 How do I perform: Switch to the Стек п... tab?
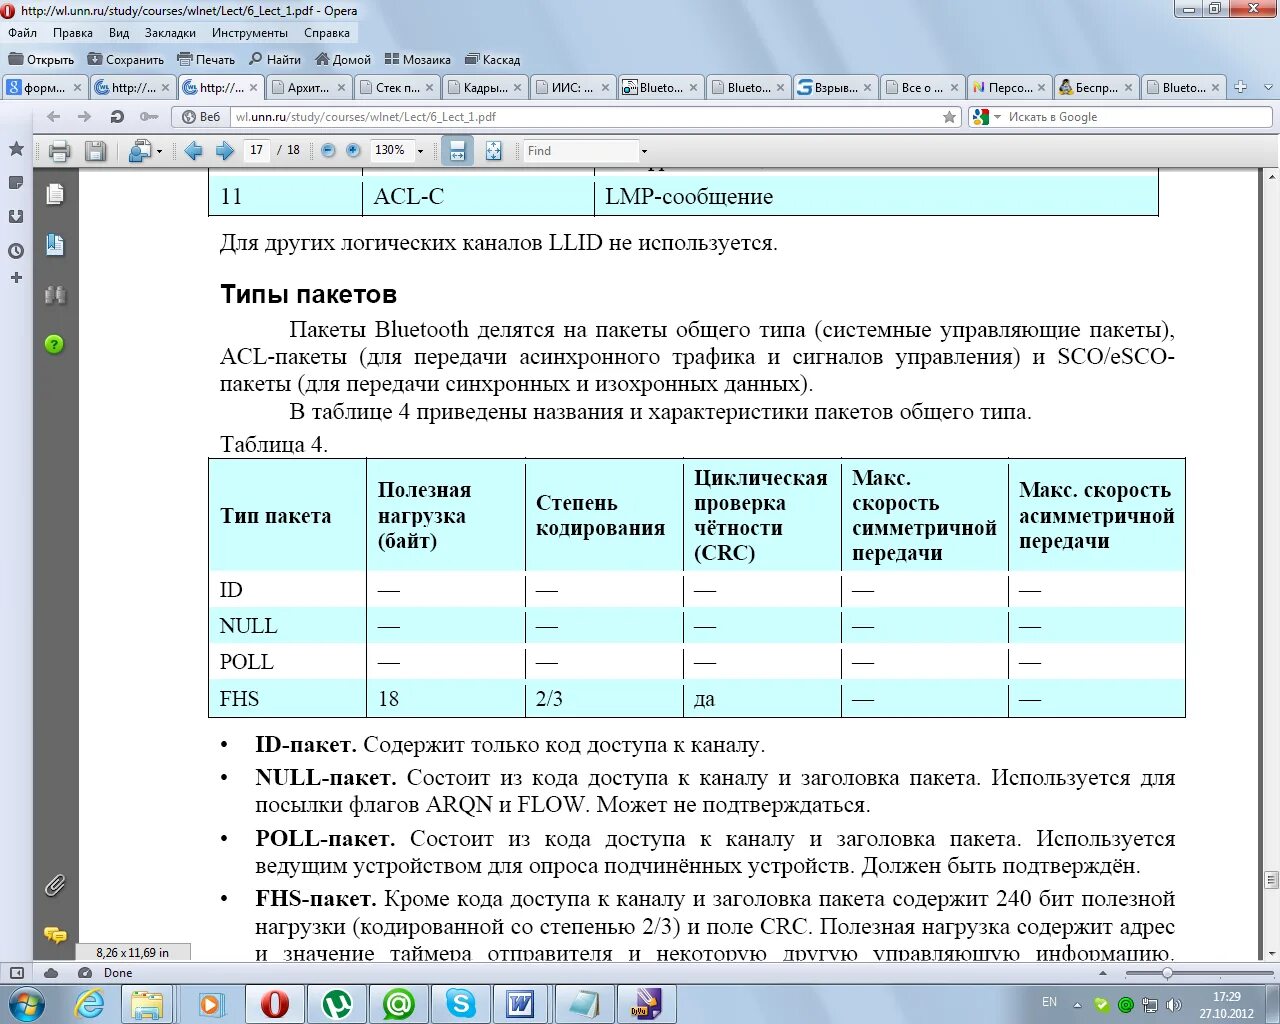click(x=396, y=88)
